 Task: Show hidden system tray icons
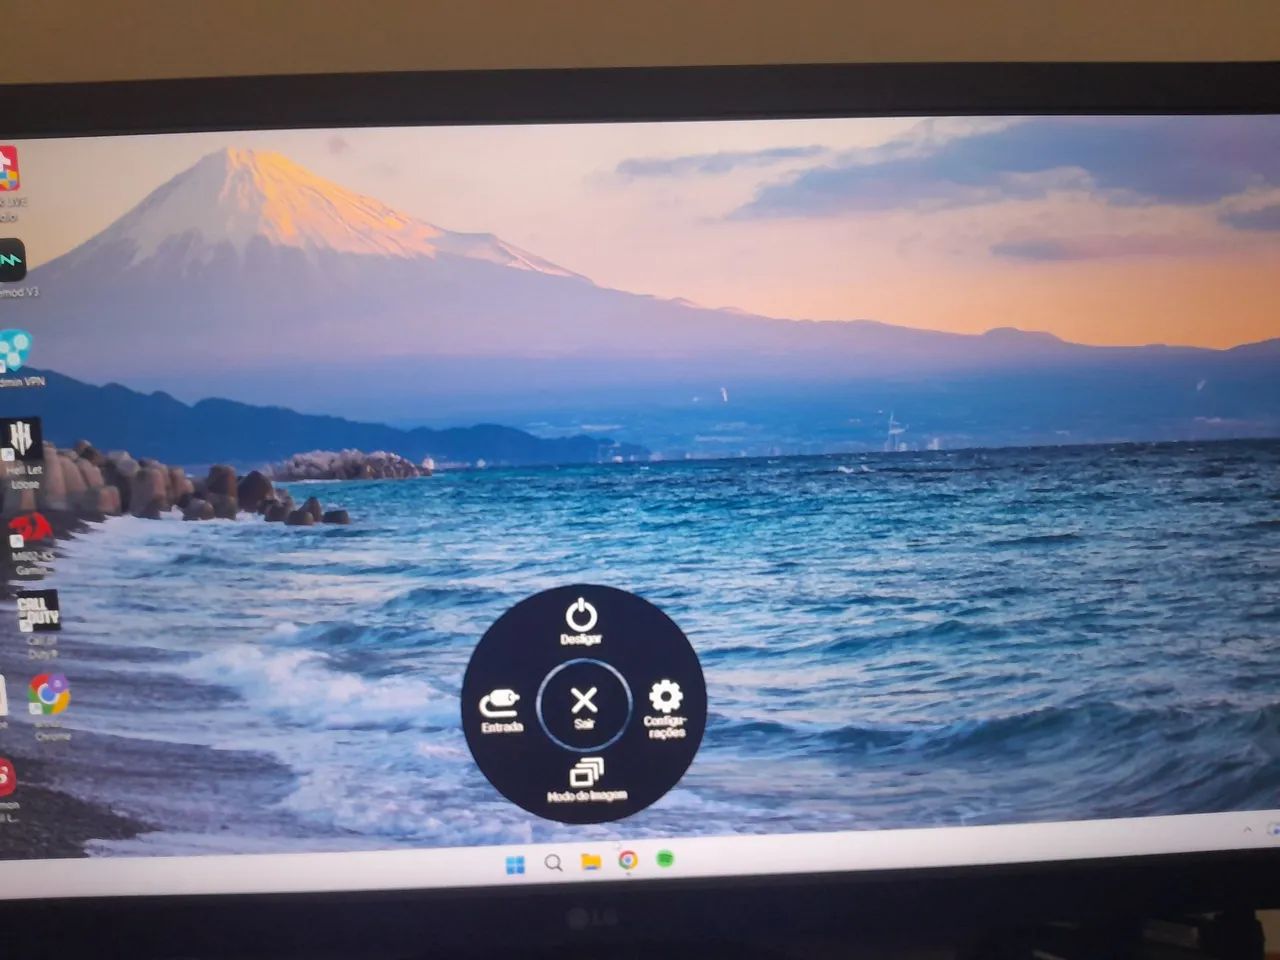click(x=1247, y=830)
